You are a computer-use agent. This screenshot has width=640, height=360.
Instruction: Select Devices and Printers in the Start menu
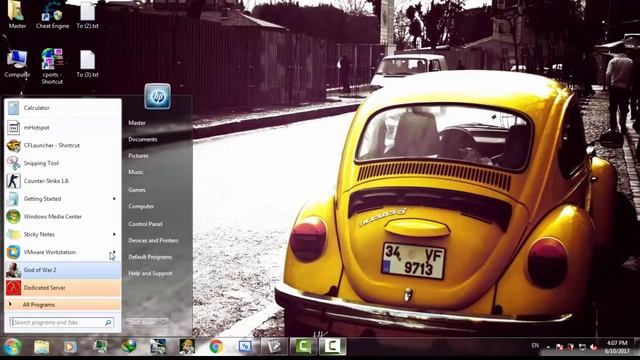[x=153, y=240]
